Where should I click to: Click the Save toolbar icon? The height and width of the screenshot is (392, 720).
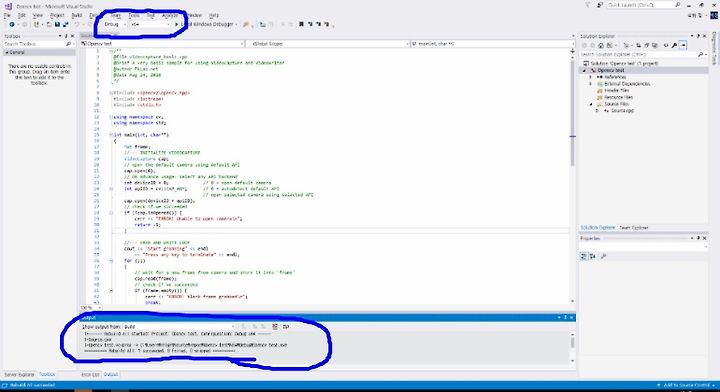click(57, 24)
